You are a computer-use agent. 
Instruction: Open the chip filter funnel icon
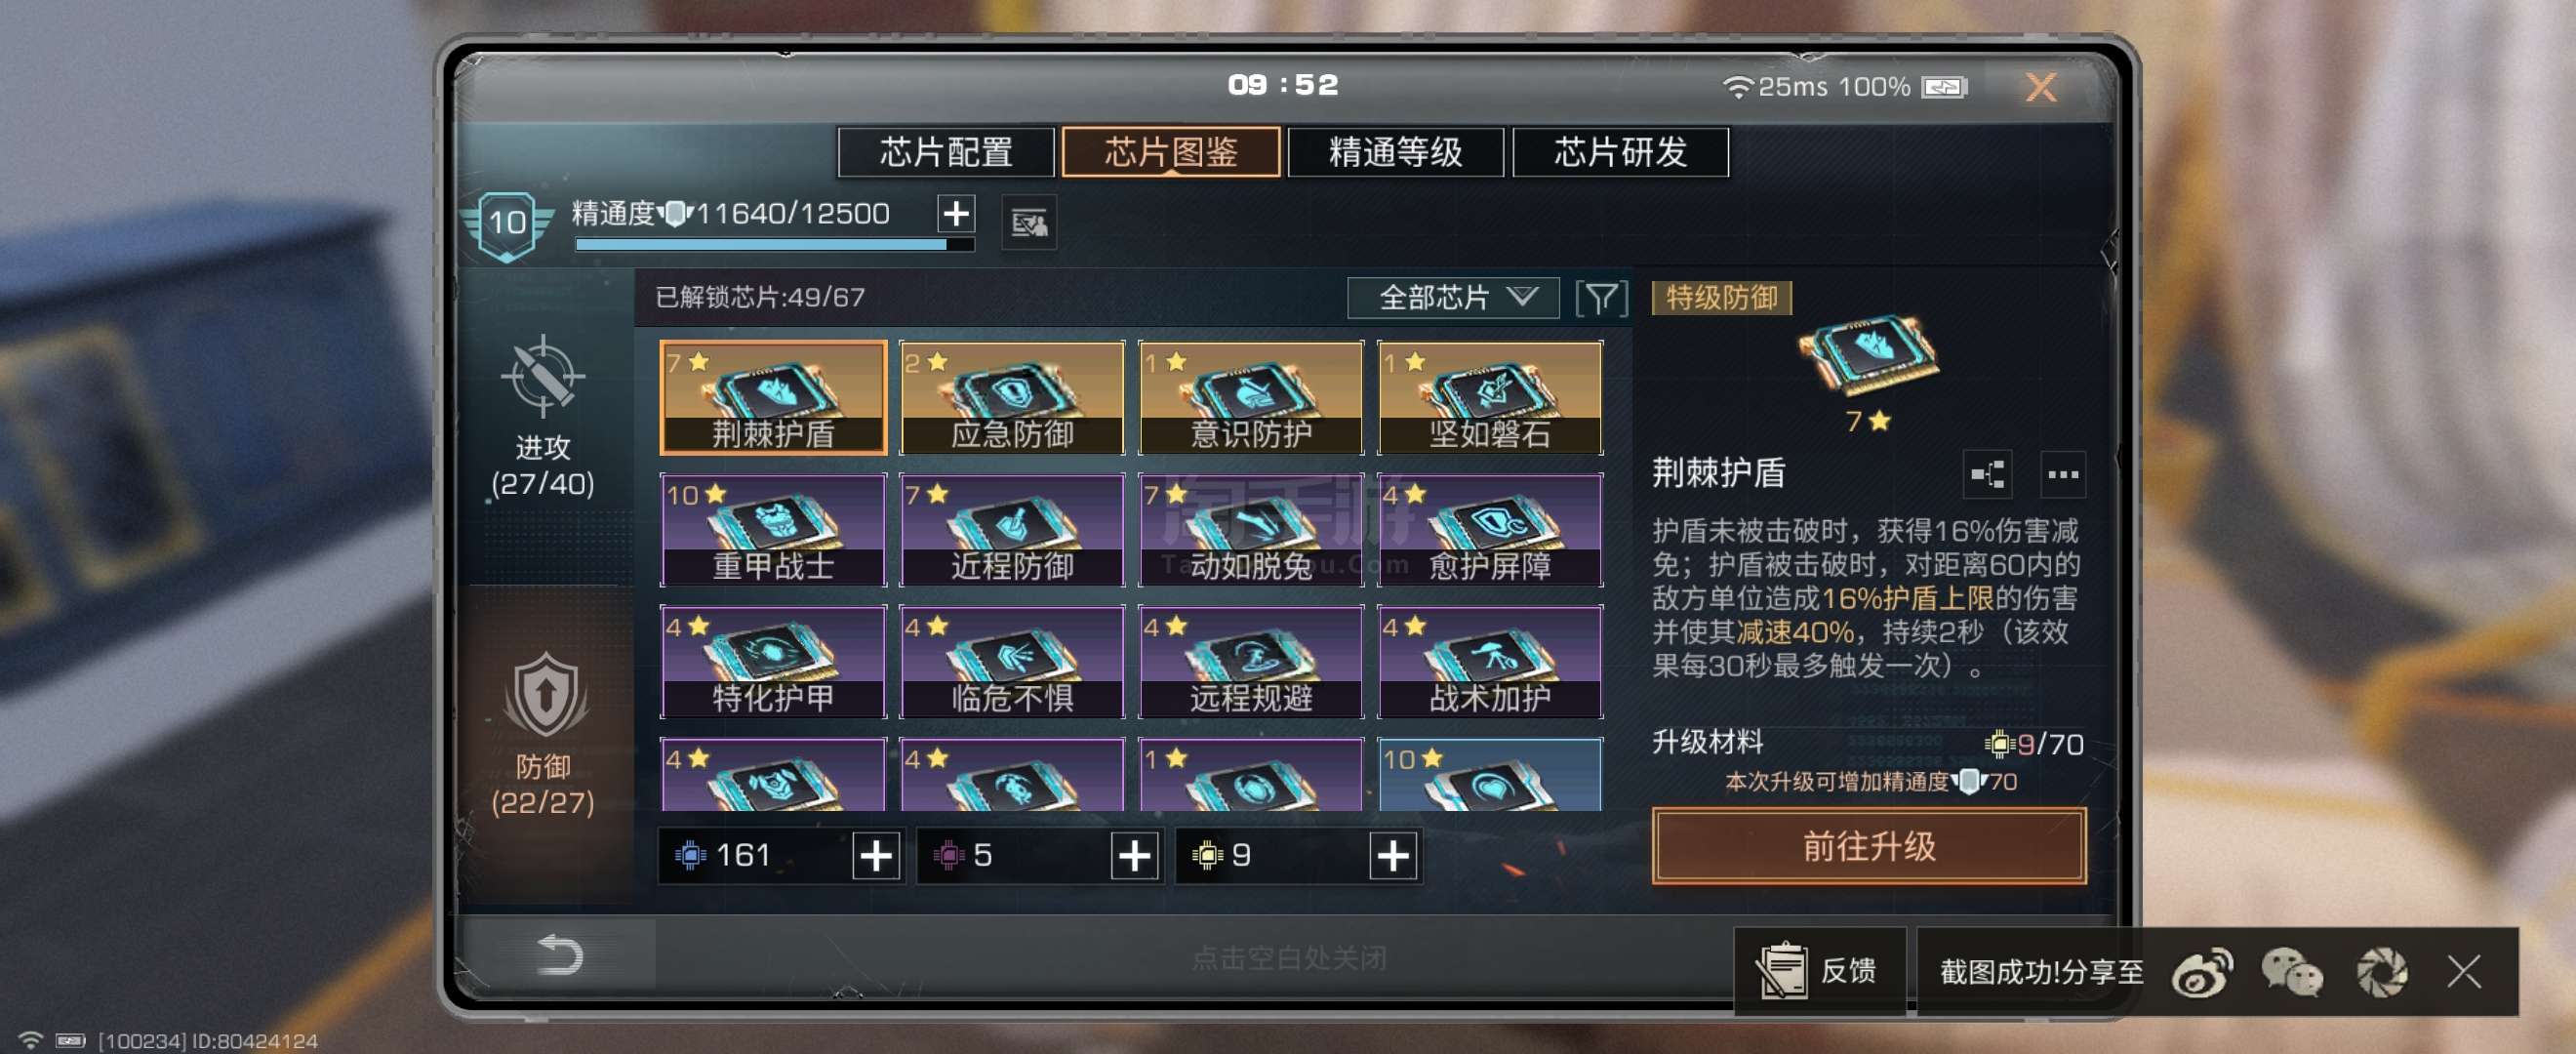[x=1600, y=298]
